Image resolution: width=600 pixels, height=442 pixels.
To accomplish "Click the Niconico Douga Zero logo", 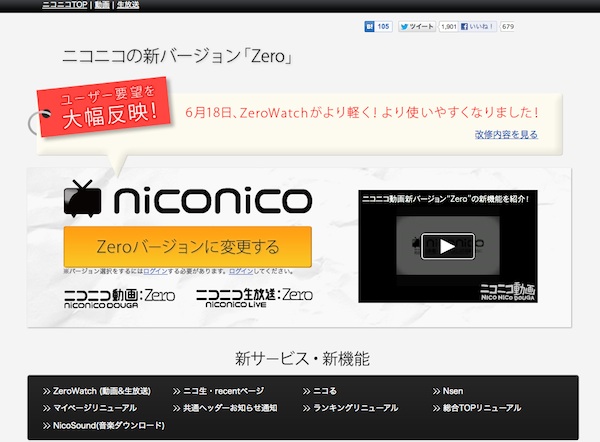I will tap(118, 297).
